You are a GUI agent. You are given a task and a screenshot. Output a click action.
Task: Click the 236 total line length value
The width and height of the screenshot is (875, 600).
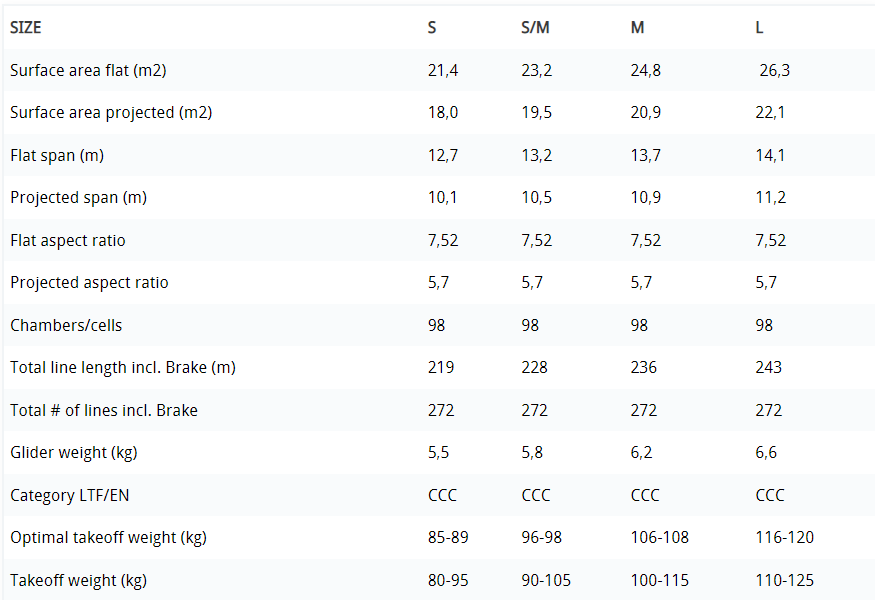coord(644,368)
